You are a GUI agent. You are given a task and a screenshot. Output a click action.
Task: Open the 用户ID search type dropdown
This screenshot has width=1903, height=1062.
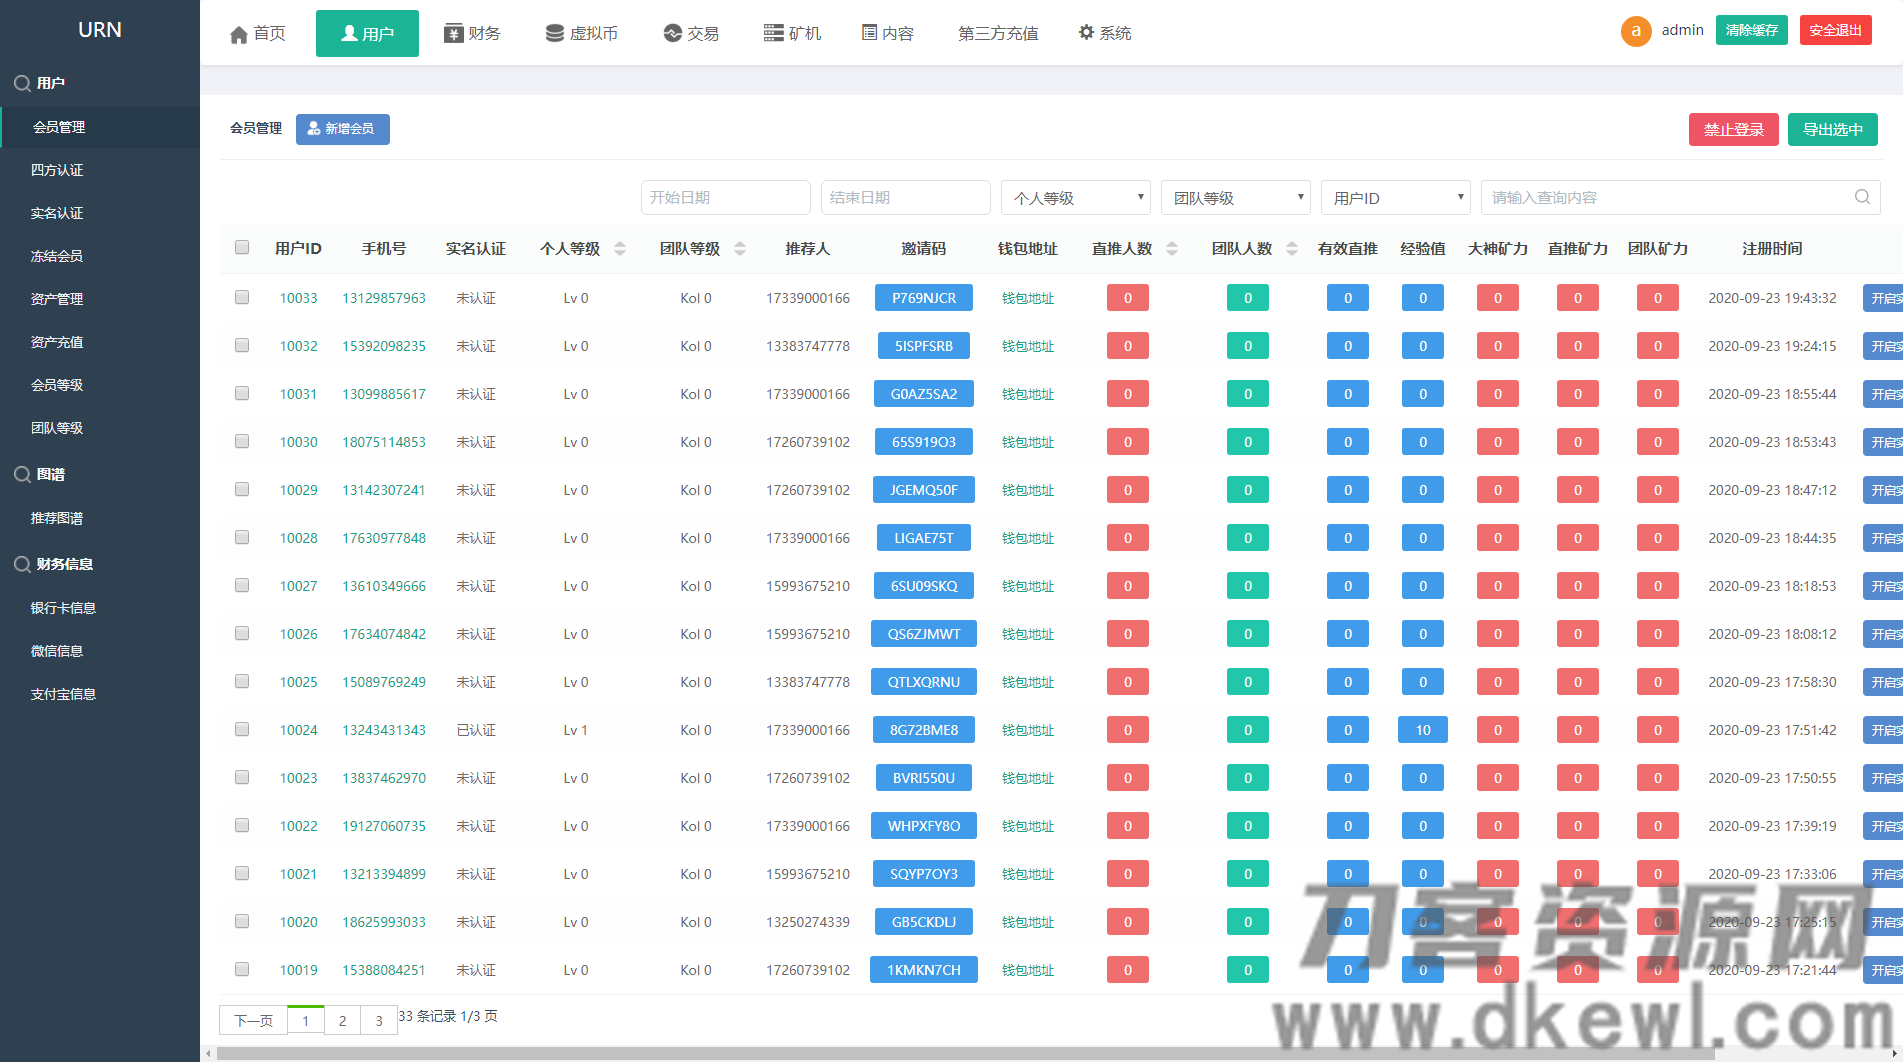(1395, 198)
